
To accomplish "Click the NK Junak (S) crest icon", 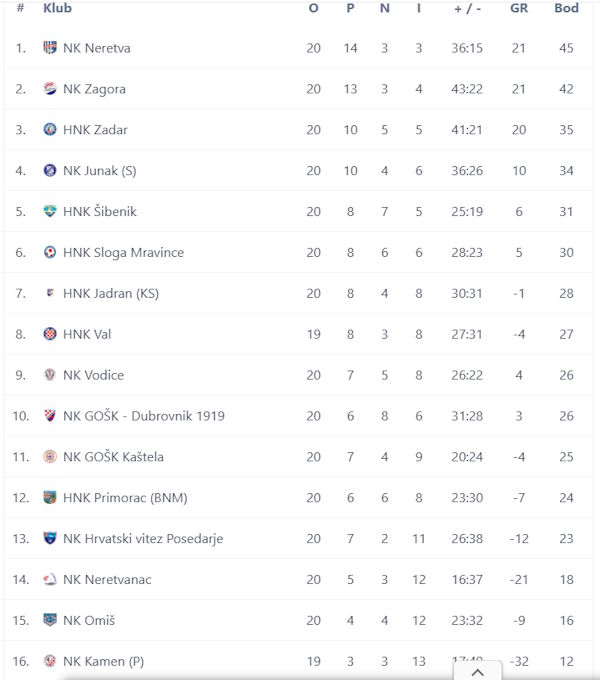I will pos(50,171).
